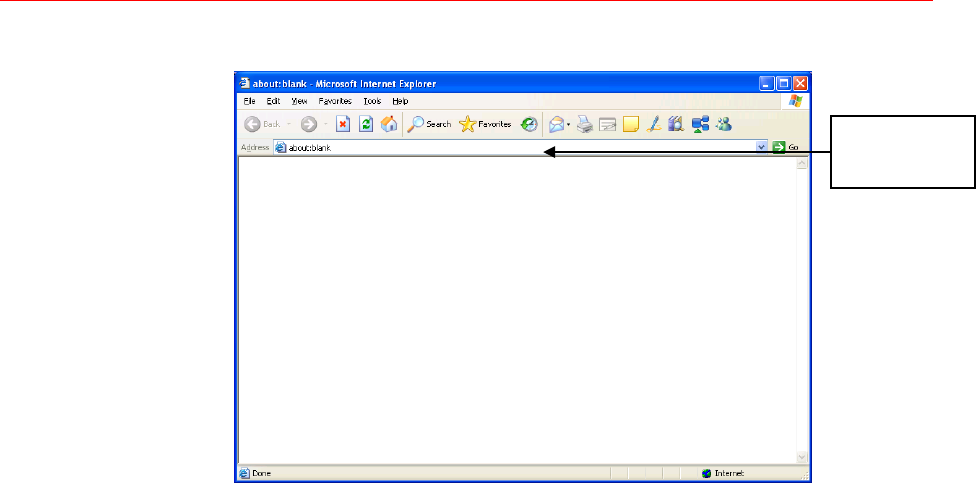The width and height of the screenshot is (976, 483).
Task: Click the scrollbar up arrow
Action: [802, 164]
